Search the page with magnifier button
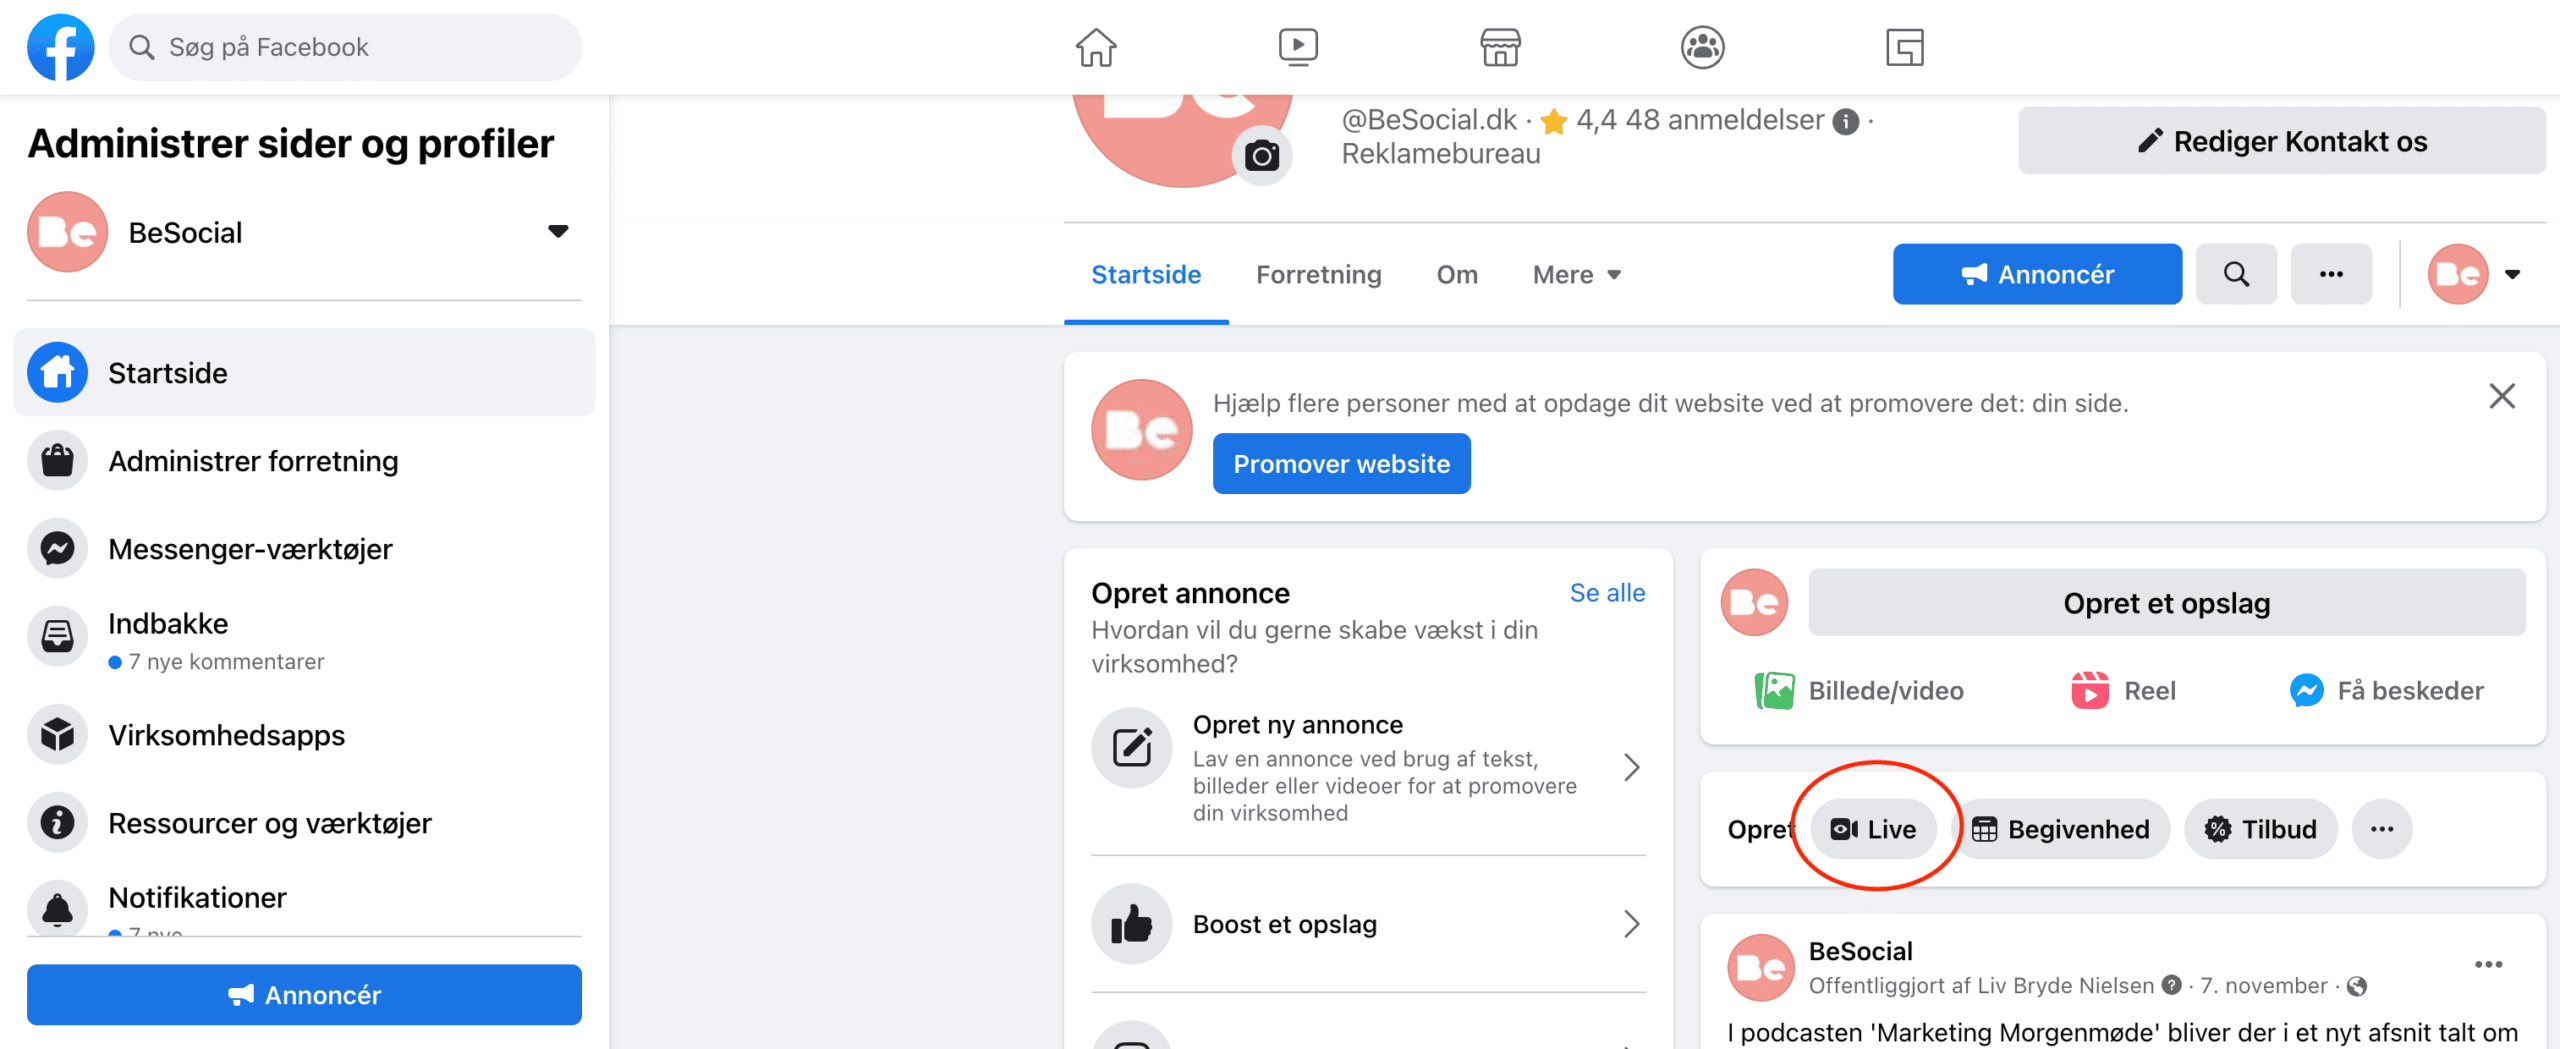This screenshot has width=2560, height=1049. point(2236,274)
